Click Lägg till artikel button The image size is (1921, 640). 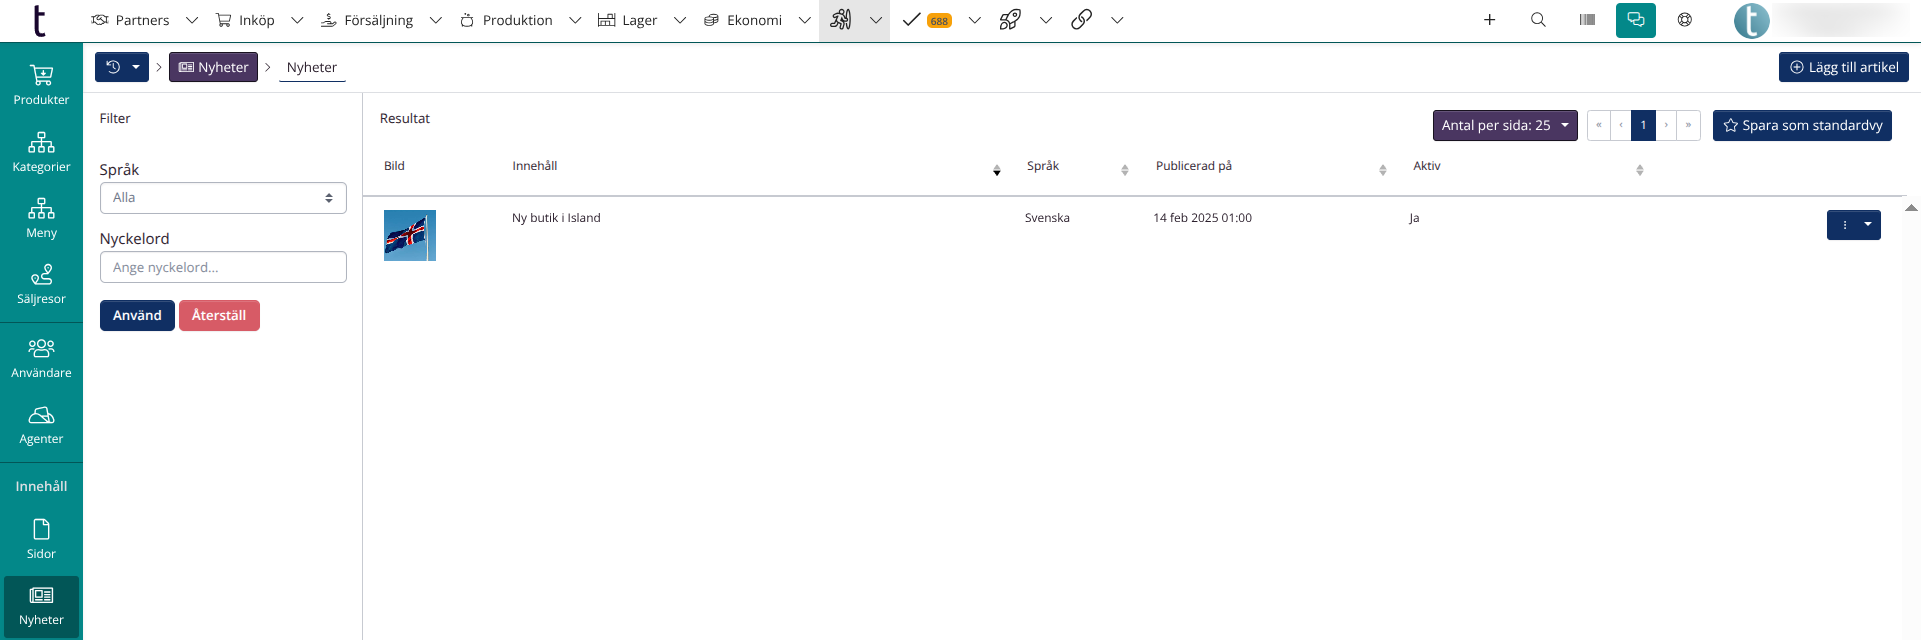point(1843,67)
